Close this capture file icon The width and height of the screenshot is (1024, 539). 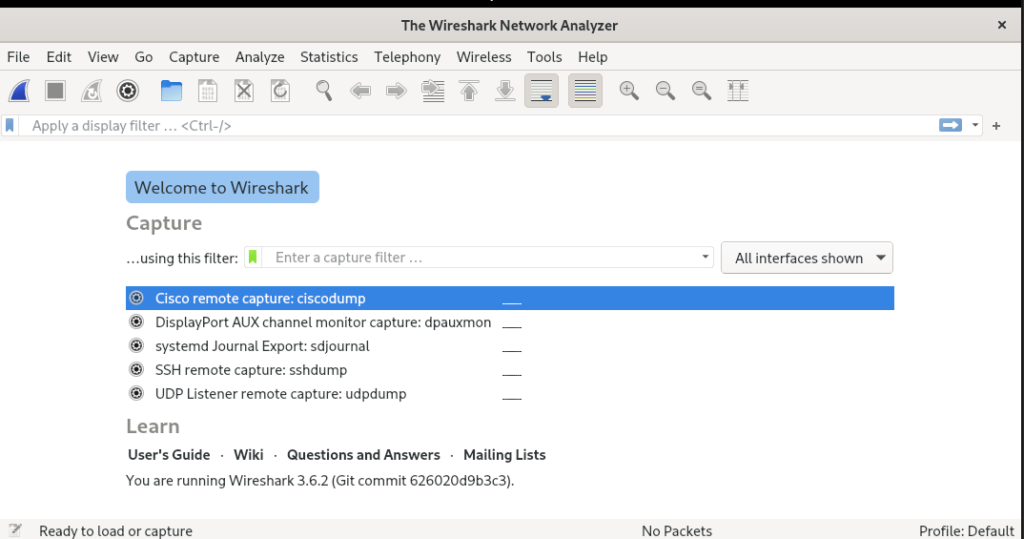pyautogui.click(x=244, y=91)
